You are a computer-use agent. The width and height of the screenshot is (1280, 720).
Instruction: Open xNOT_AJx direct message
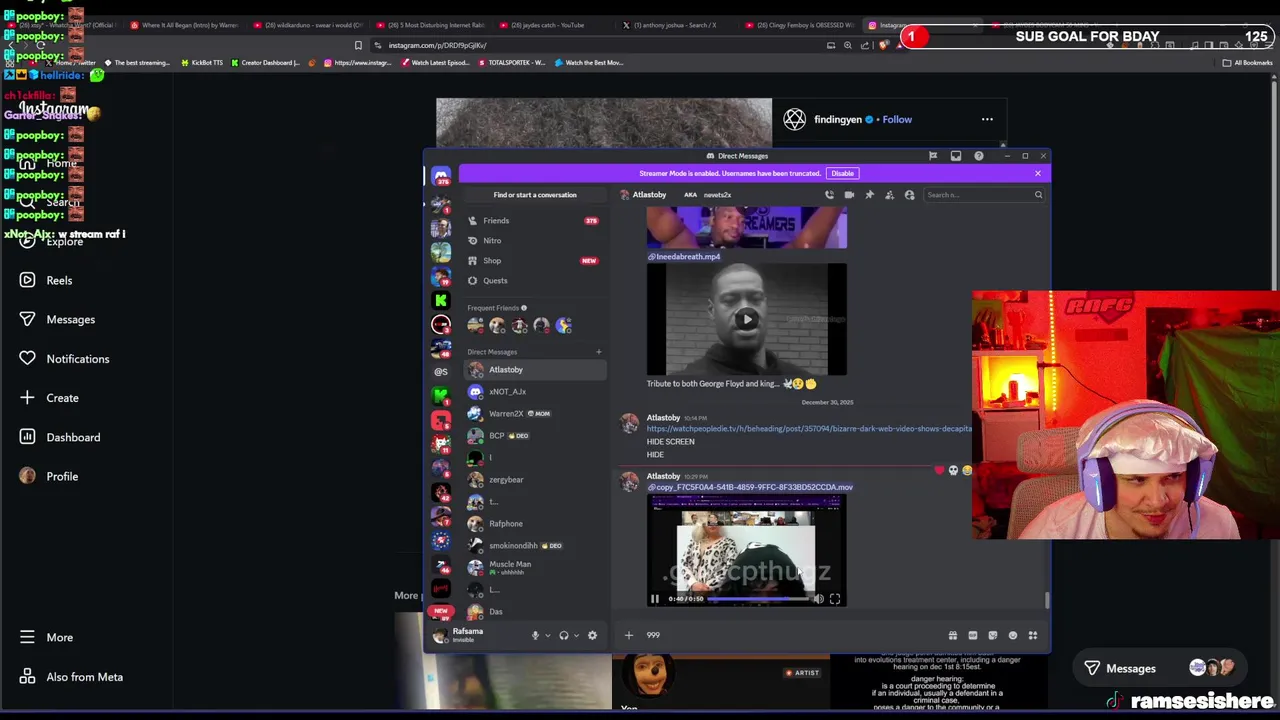(534, 392)
